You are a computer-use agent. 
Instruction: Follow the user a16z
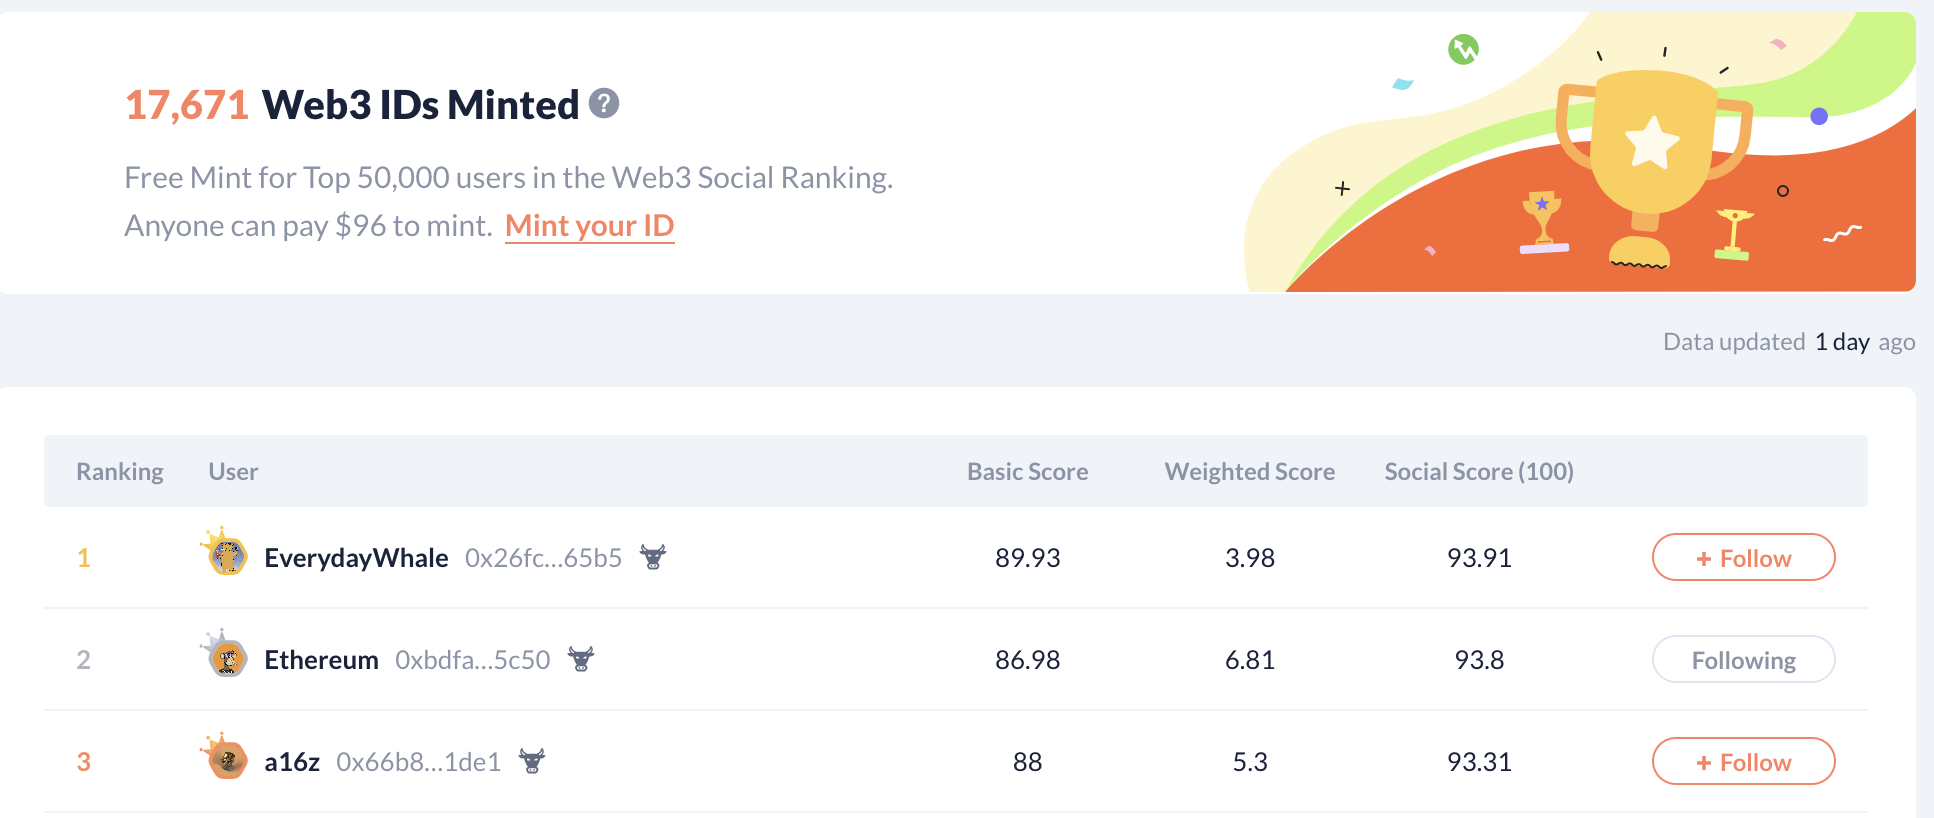[1743, 762]
